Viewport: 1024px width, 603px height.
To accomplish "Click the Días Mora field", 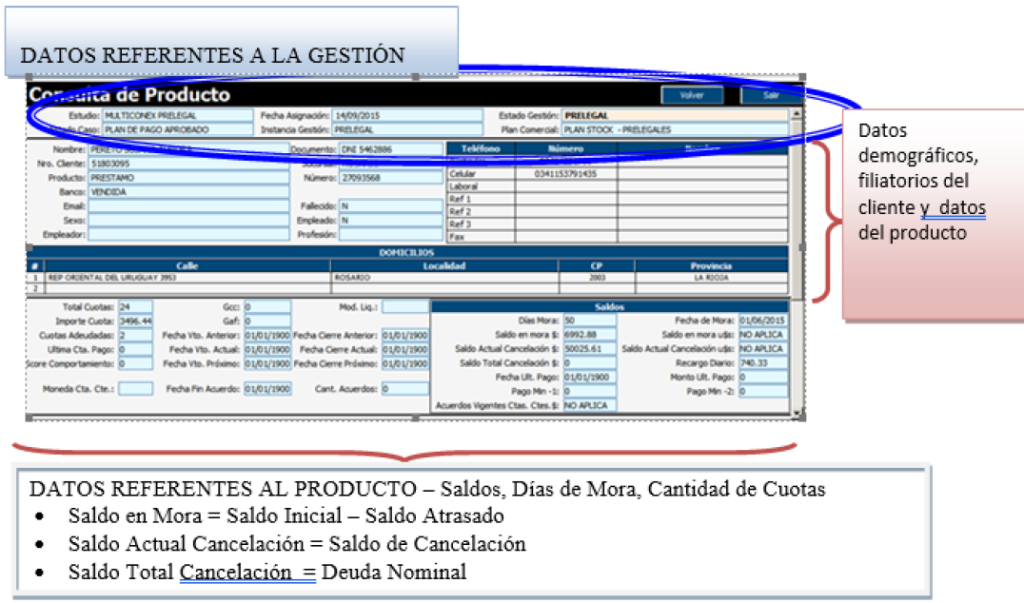I will click(x=589, y=320).
